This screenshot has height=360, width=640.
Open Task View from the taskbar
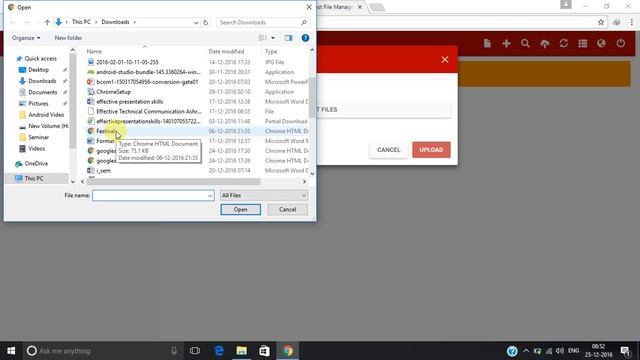click(x=195, y=351)
